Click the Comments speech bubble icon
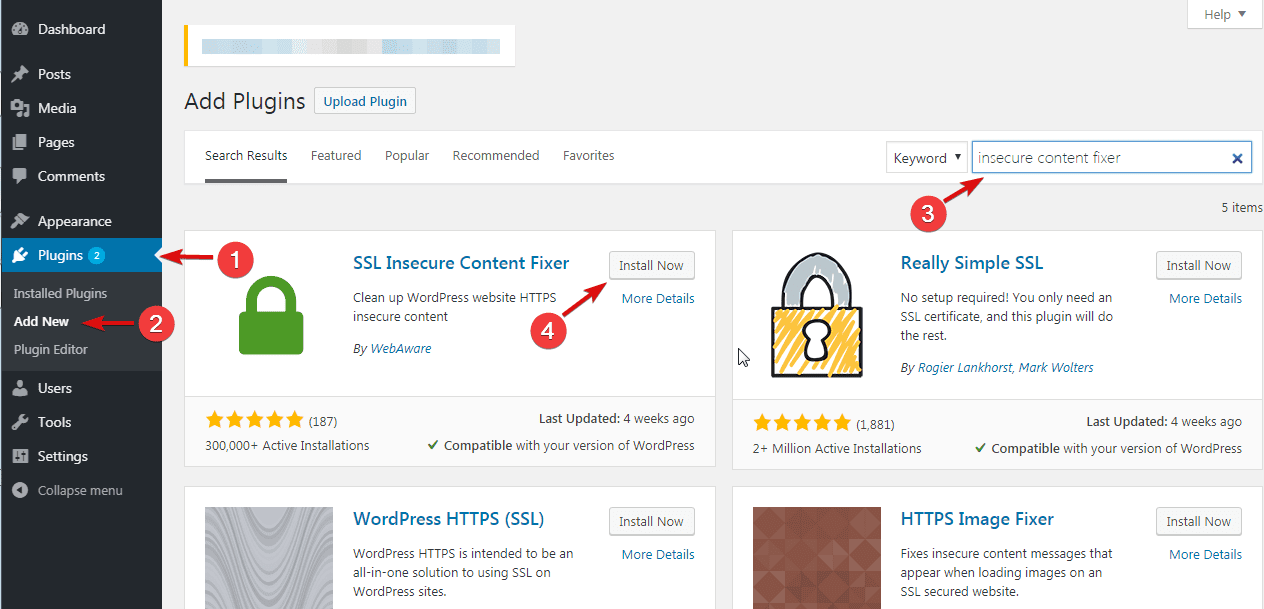This screenshot has height=609, width=1264. click(x=20, y=176)
